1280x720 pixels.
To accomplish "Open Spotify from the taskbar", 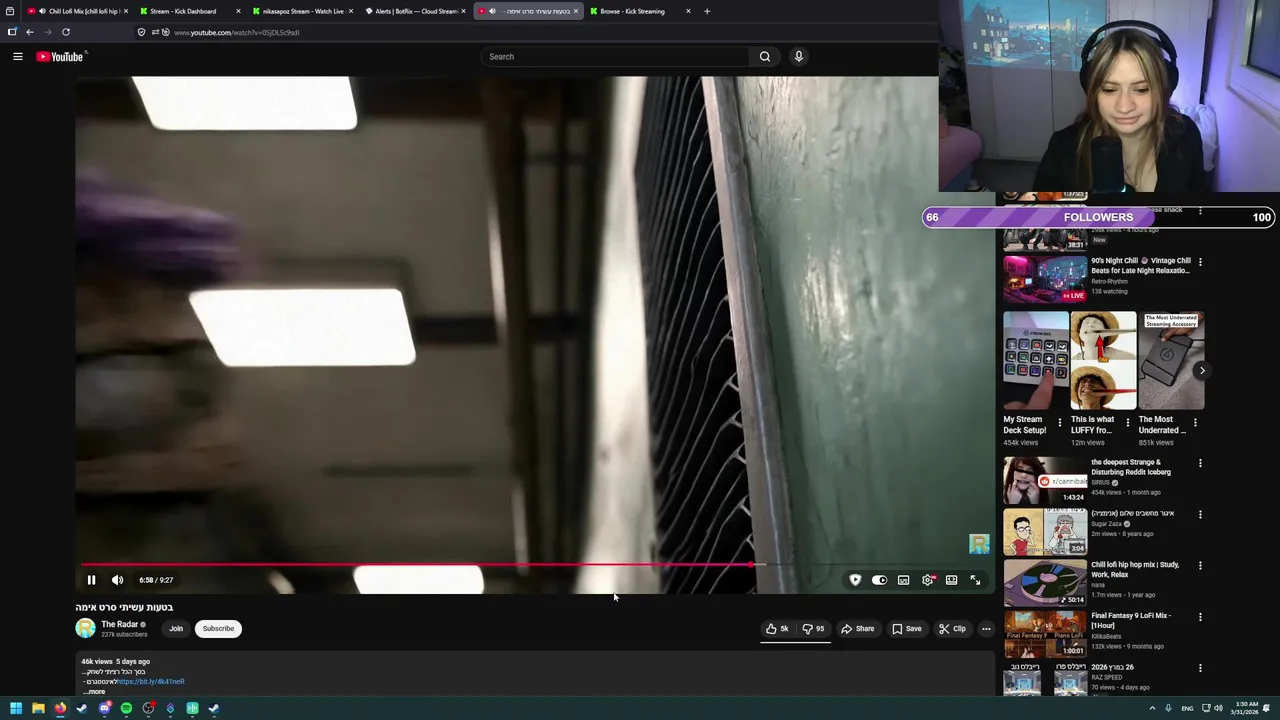I will 126,708.
